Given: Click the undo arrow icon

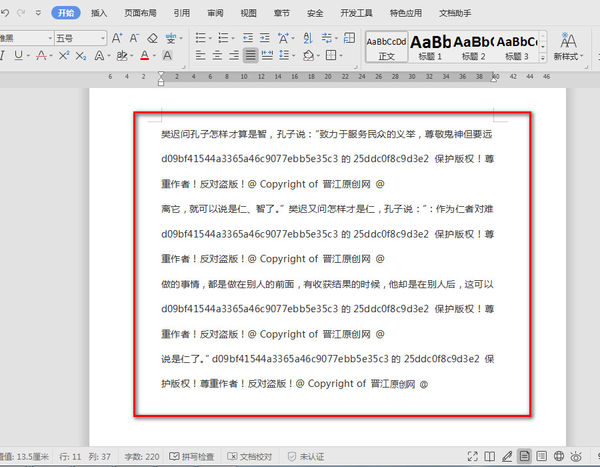Looking at the screenshot, I should (x=5, y=13).
